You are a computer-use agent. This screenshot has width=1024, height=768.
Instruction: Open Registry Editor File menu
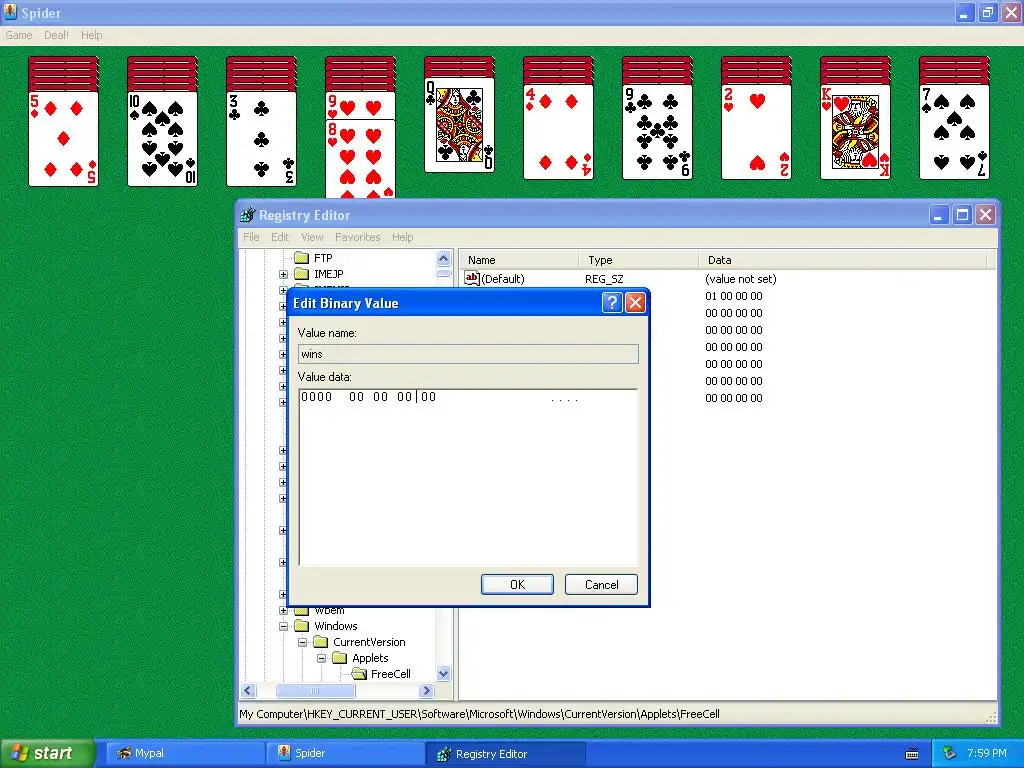coord(251,237)
